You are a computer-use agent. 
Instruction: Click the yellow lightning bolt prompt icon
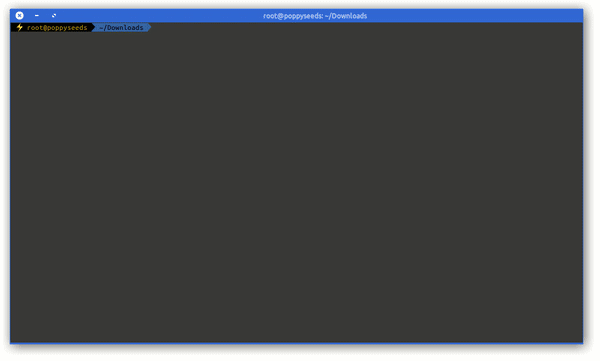[19, 28]
